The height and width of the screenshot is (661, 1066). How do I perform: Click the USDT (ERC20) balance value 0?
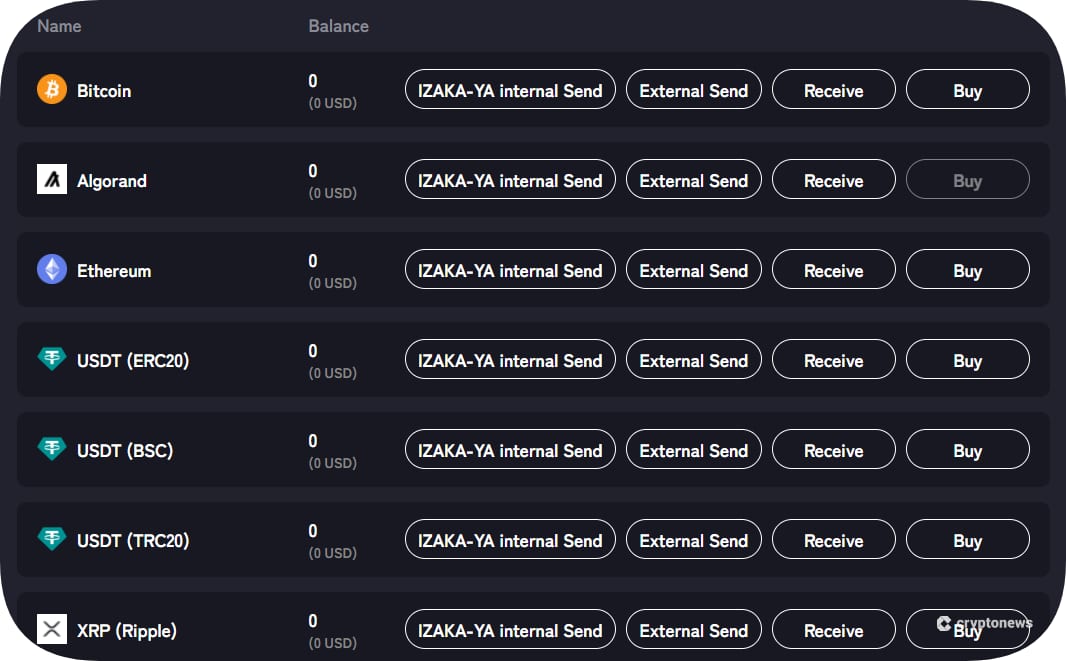(x=313, y=351)
